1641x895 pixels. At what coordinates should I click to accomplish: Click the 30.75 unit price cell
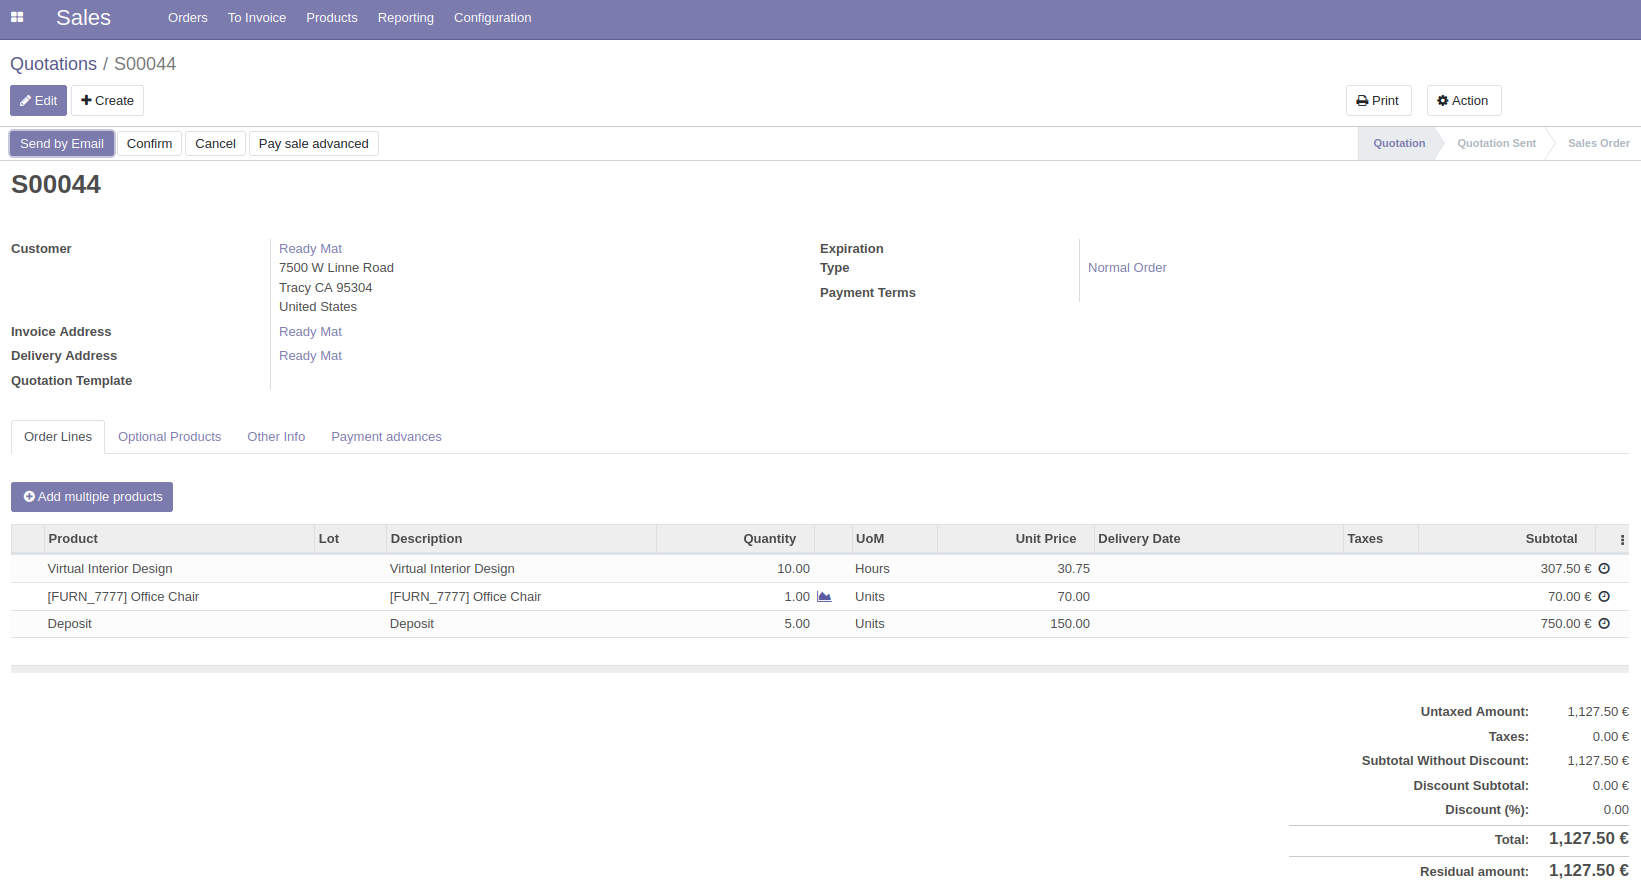1015,569
